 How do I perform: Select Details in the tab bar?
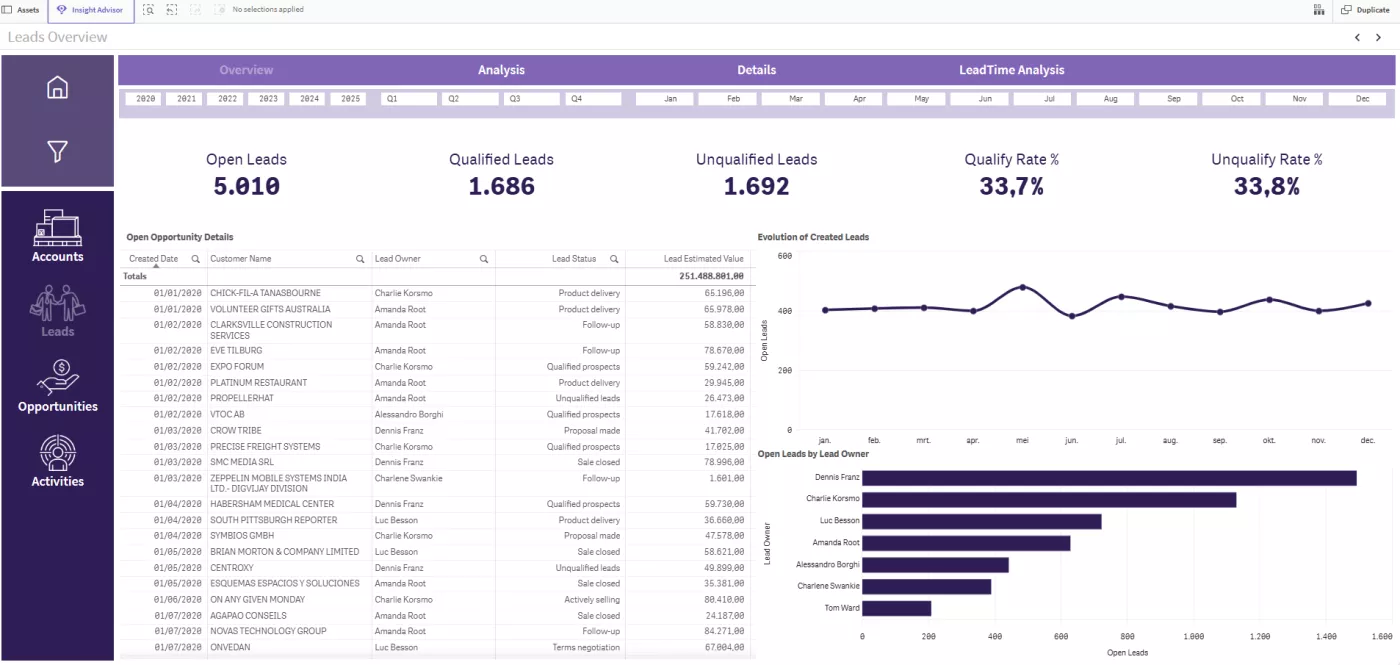click(757, 70)
